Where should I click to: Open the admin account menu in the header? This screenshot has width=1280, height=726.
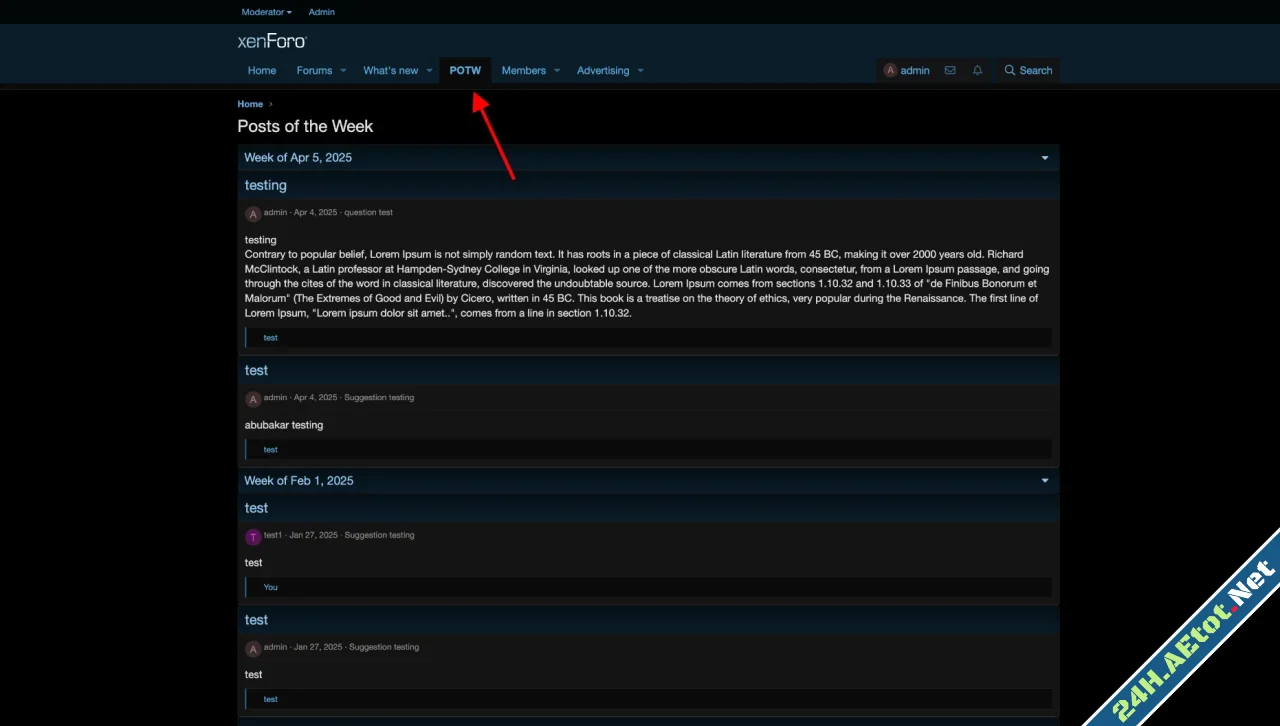(906, 70)
